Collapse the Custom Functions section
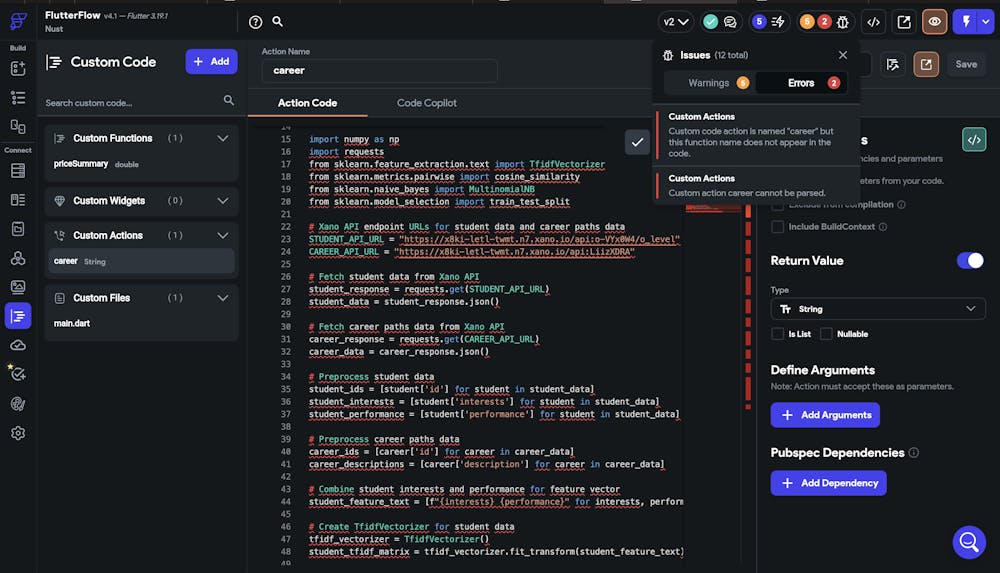This screenshot has width=1000, height=573. (x=223, y=138)
